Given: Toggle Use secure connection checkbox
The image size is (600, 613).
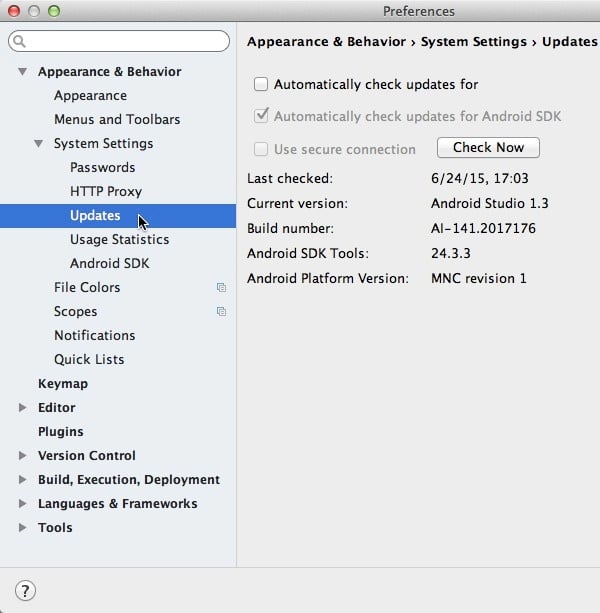Looking at the screenshot, I should 261,149.
